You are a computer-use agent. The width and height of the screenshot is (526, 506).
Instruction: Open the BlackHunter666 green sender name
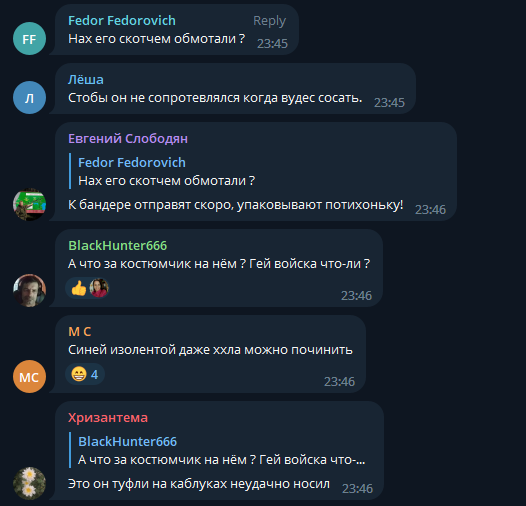[x=117, y=245]
